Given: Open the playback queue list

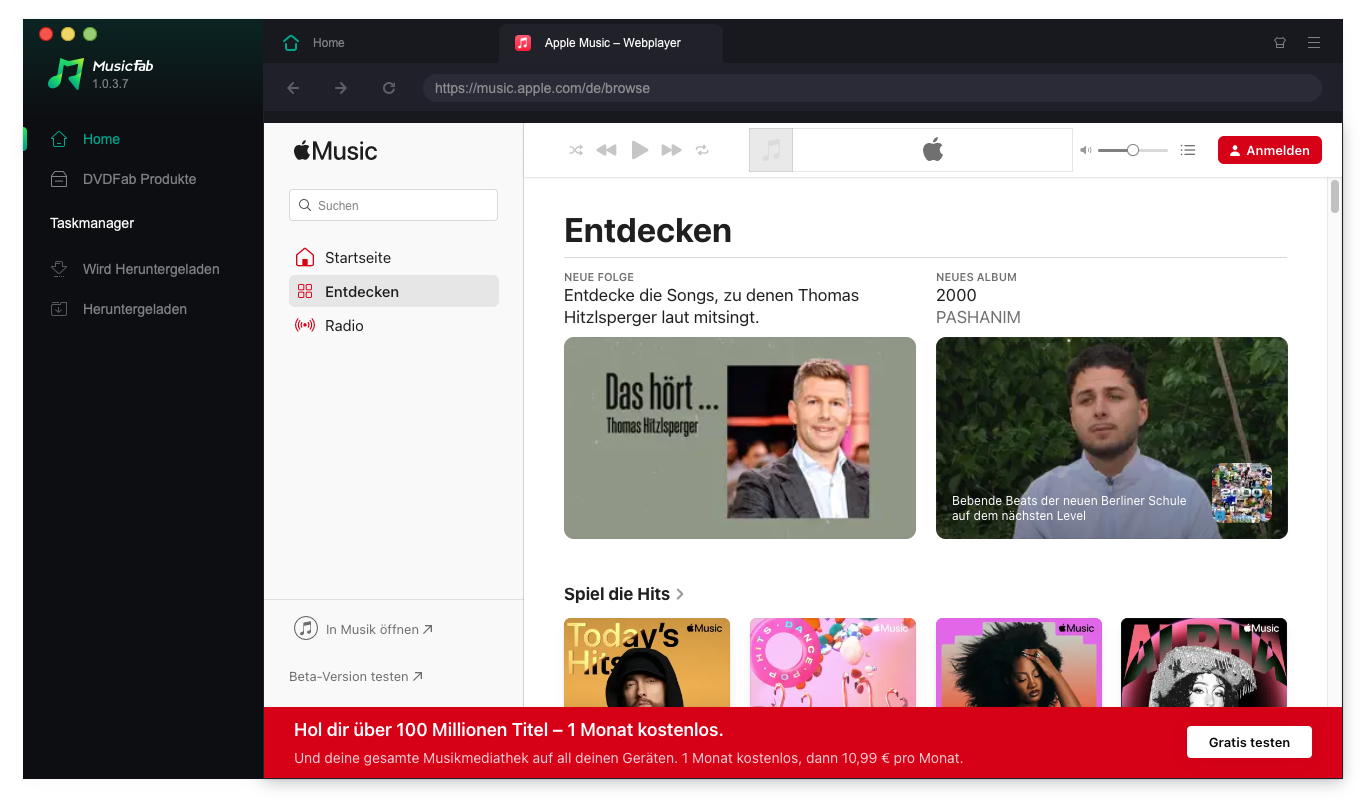Looking at the screenshot, I should click(x=1188, y=150).
